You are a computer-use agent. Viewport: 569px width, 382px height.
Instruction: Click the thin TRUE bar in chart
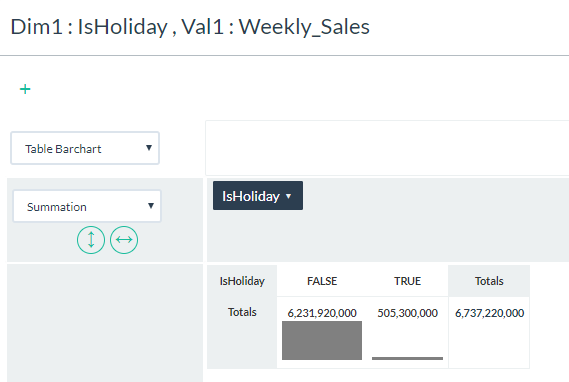[x=407, y=358]
